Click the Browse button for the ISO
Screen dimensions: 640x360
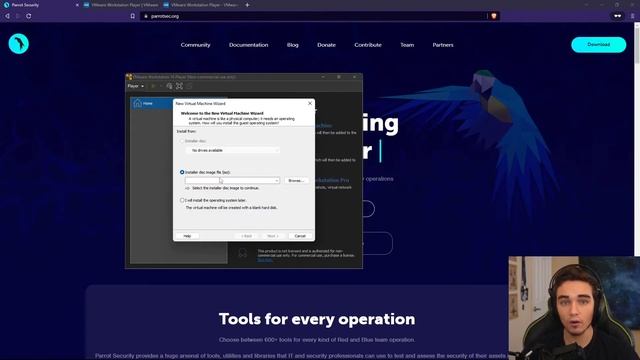pos(296,180)
